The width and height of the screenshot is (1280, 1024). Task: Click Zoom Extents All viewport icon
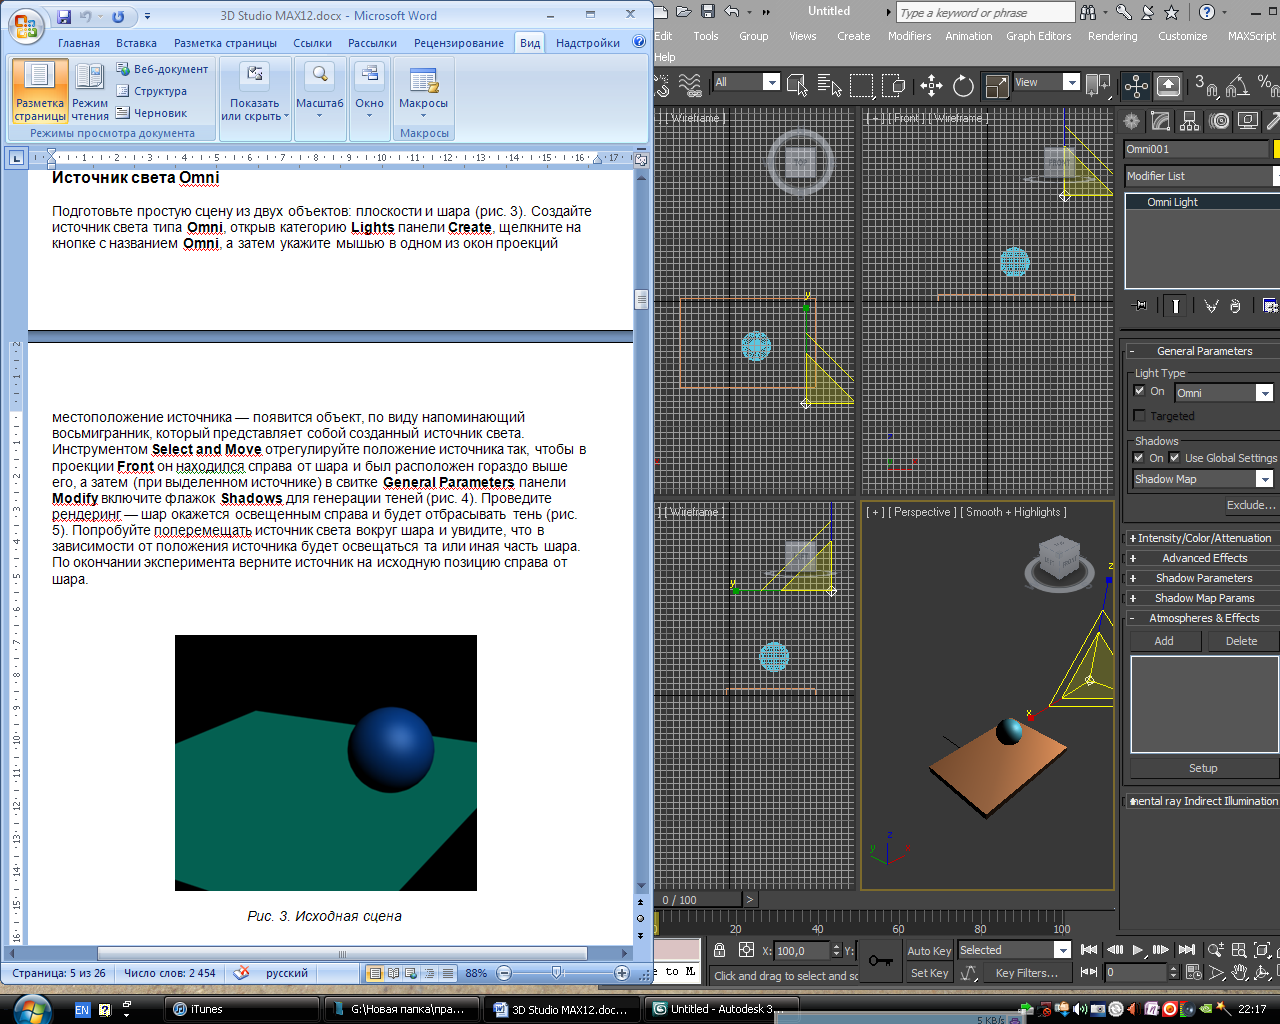point(1262,950)
